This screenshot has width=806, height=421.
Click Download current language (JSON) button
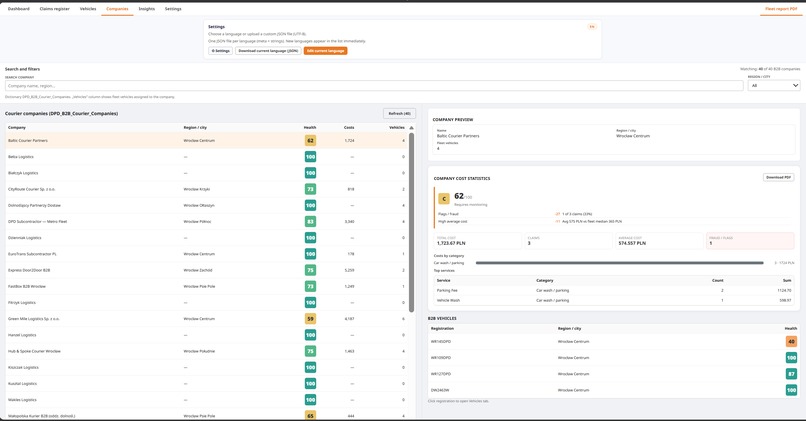pyautogui.click(x=268, y=51)
